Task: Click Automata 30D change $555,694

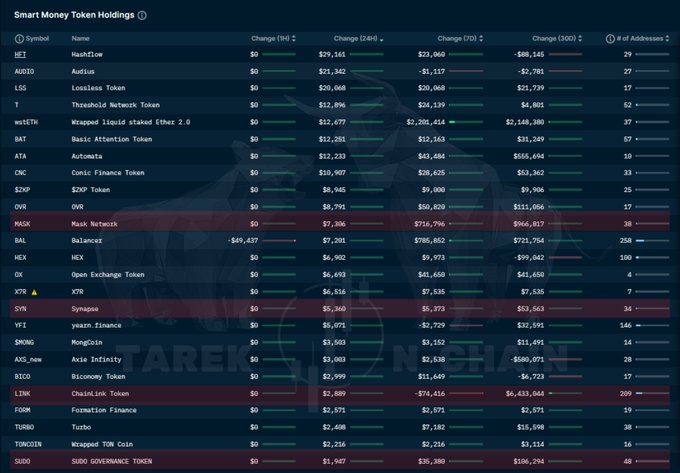Action: coord(529,156)
